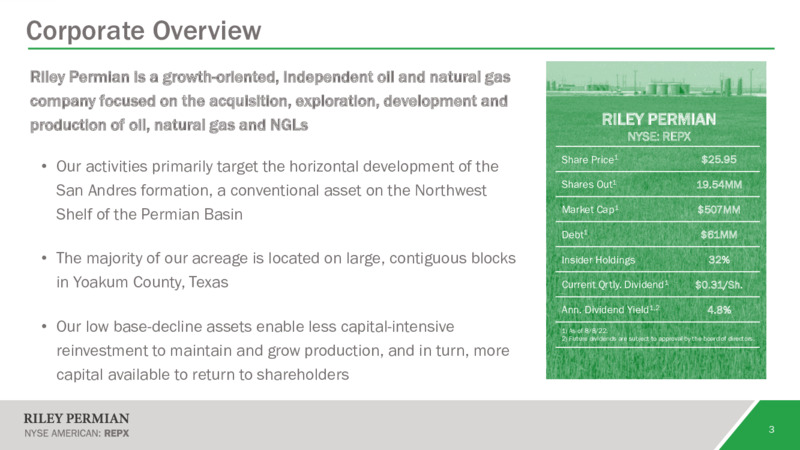Click the Corporate Overview slide title
The image size is (800, 450).
(x=143, y=31)
